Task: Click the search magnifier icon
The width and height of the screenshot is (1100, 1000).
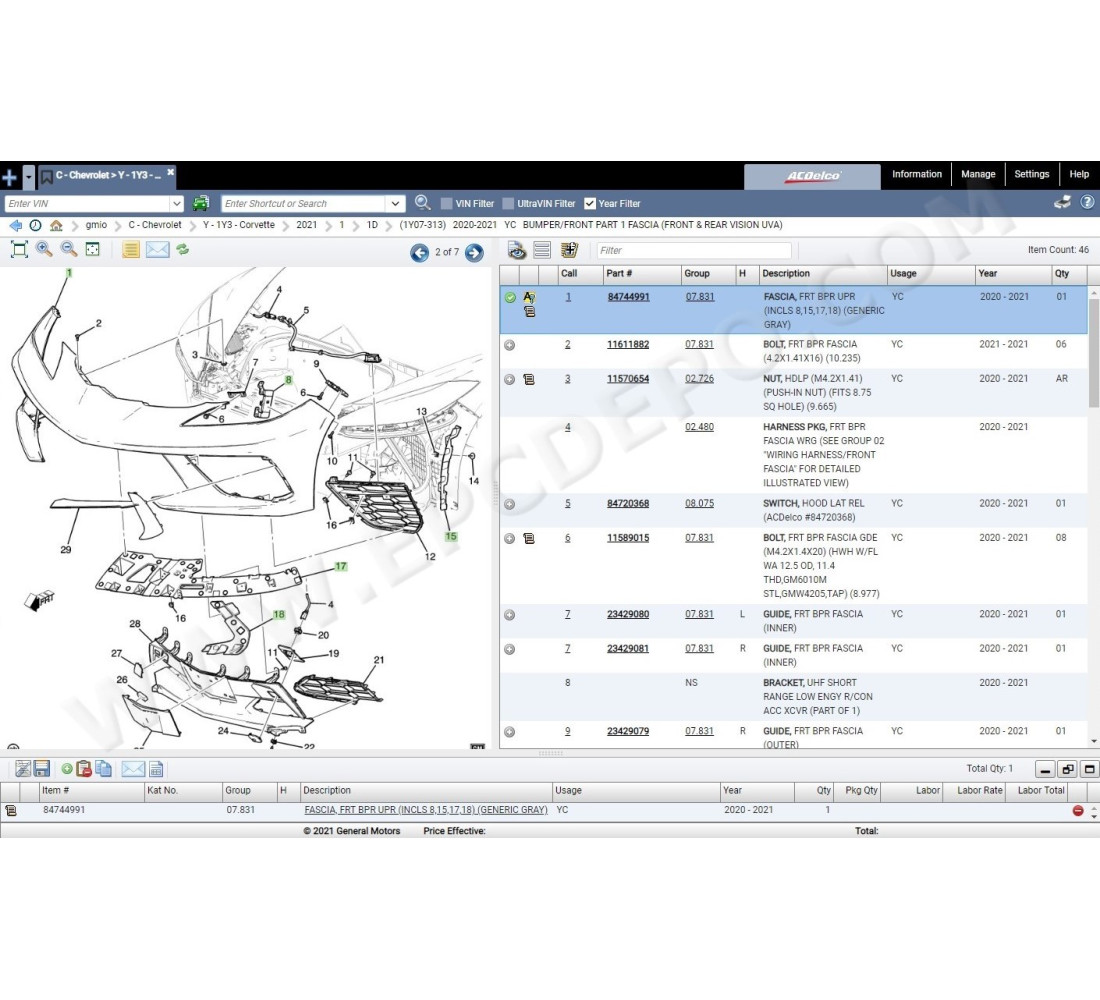Action: click(x=423, y=203)
